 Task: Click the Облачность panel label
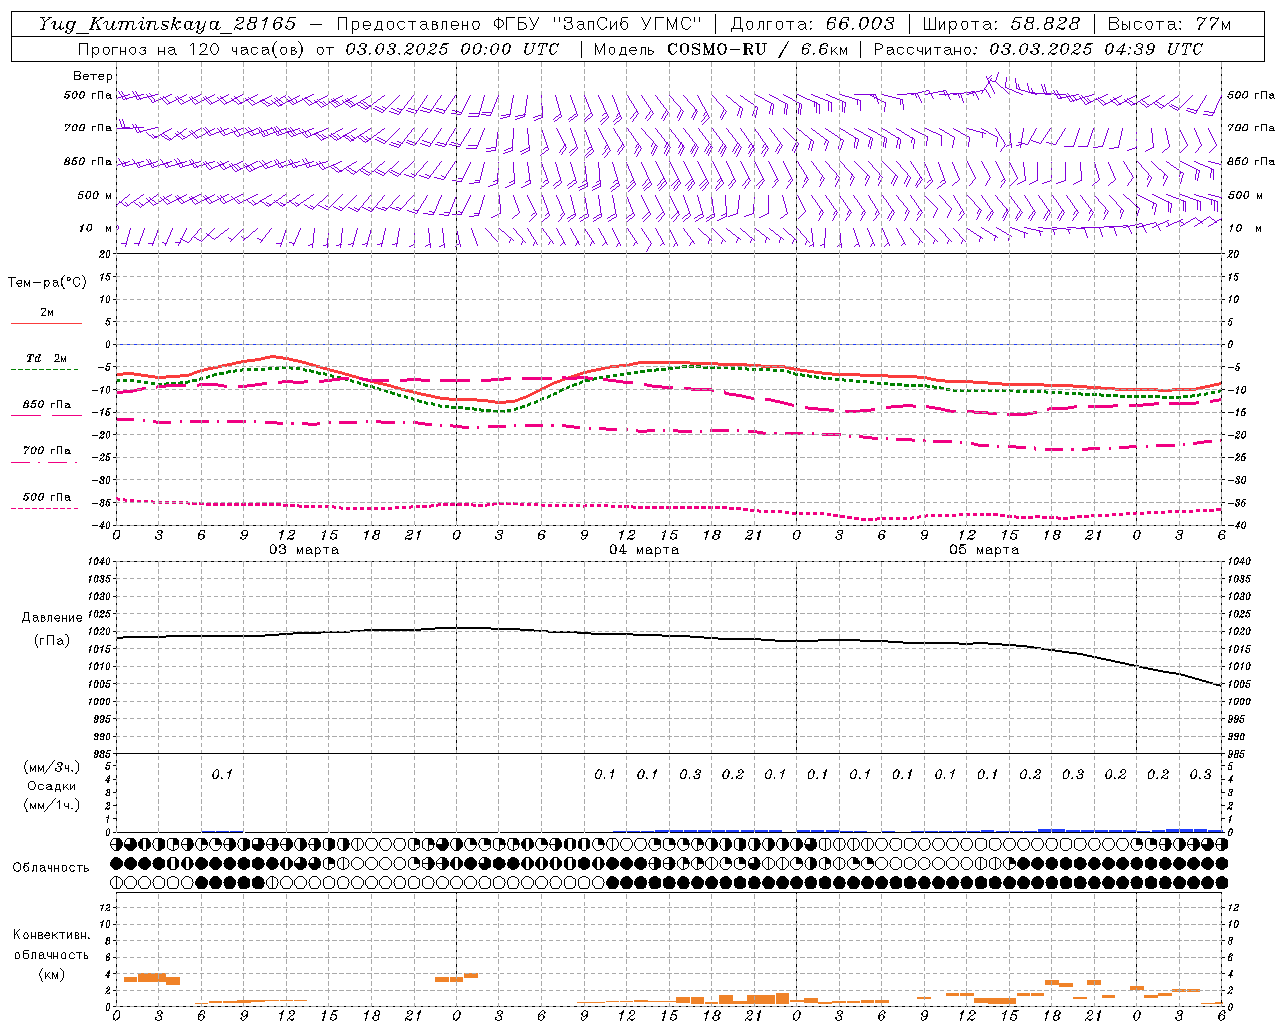click(x=51, y=868)
